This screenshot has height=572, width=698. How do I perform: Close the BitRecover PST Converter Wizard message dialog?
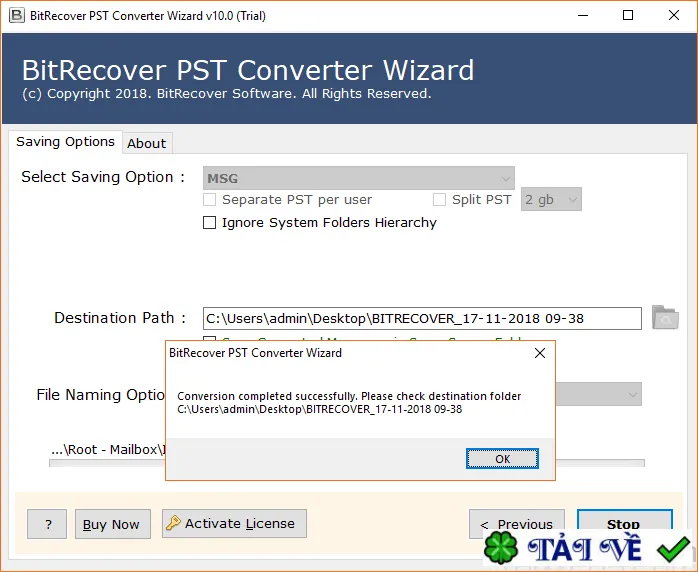540,353
